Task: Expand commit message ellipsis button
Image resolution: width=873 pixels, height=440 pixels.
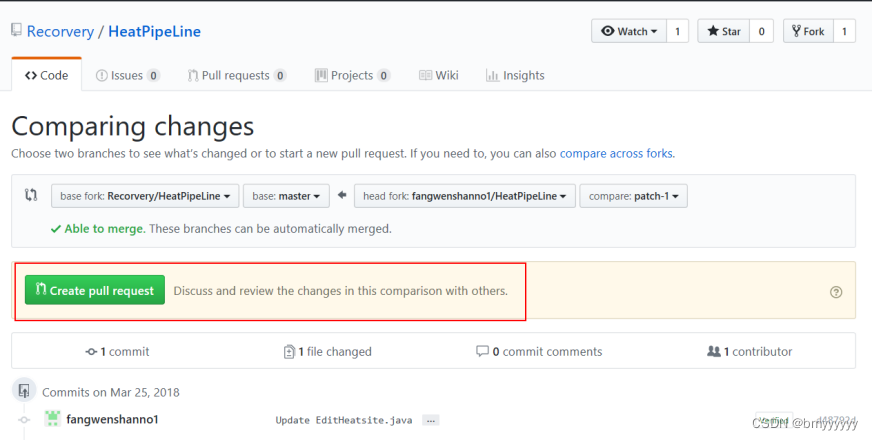Action: (x=430, y=421)
